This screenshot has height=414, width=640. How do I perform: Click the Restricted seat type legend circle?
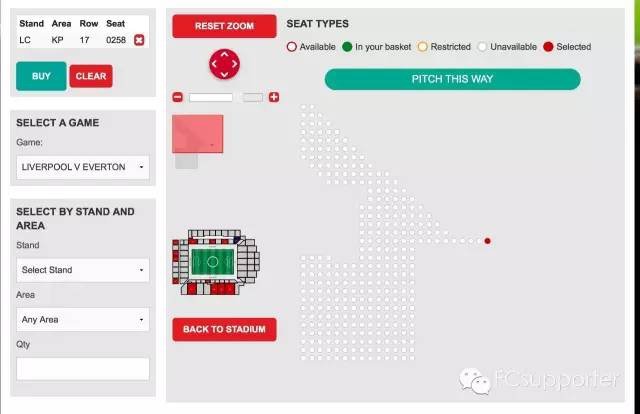pyautogui.click(x=423, y=47)
